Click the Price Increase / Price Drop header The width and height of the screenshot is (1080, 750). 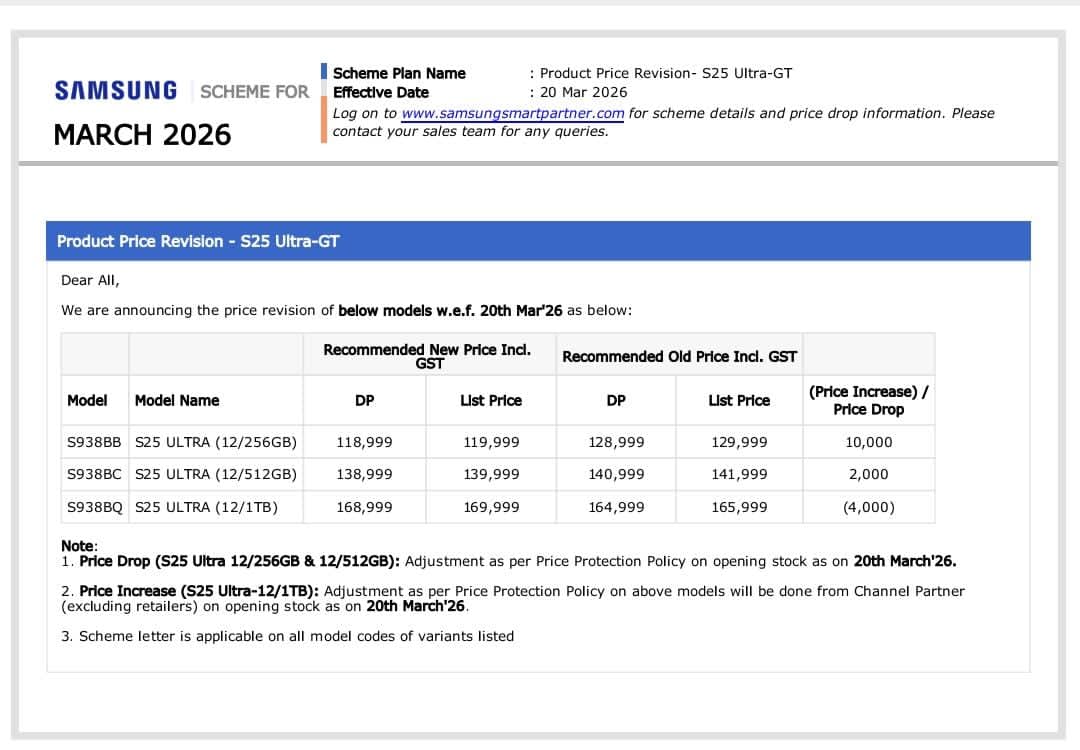[x=868, y=400]
